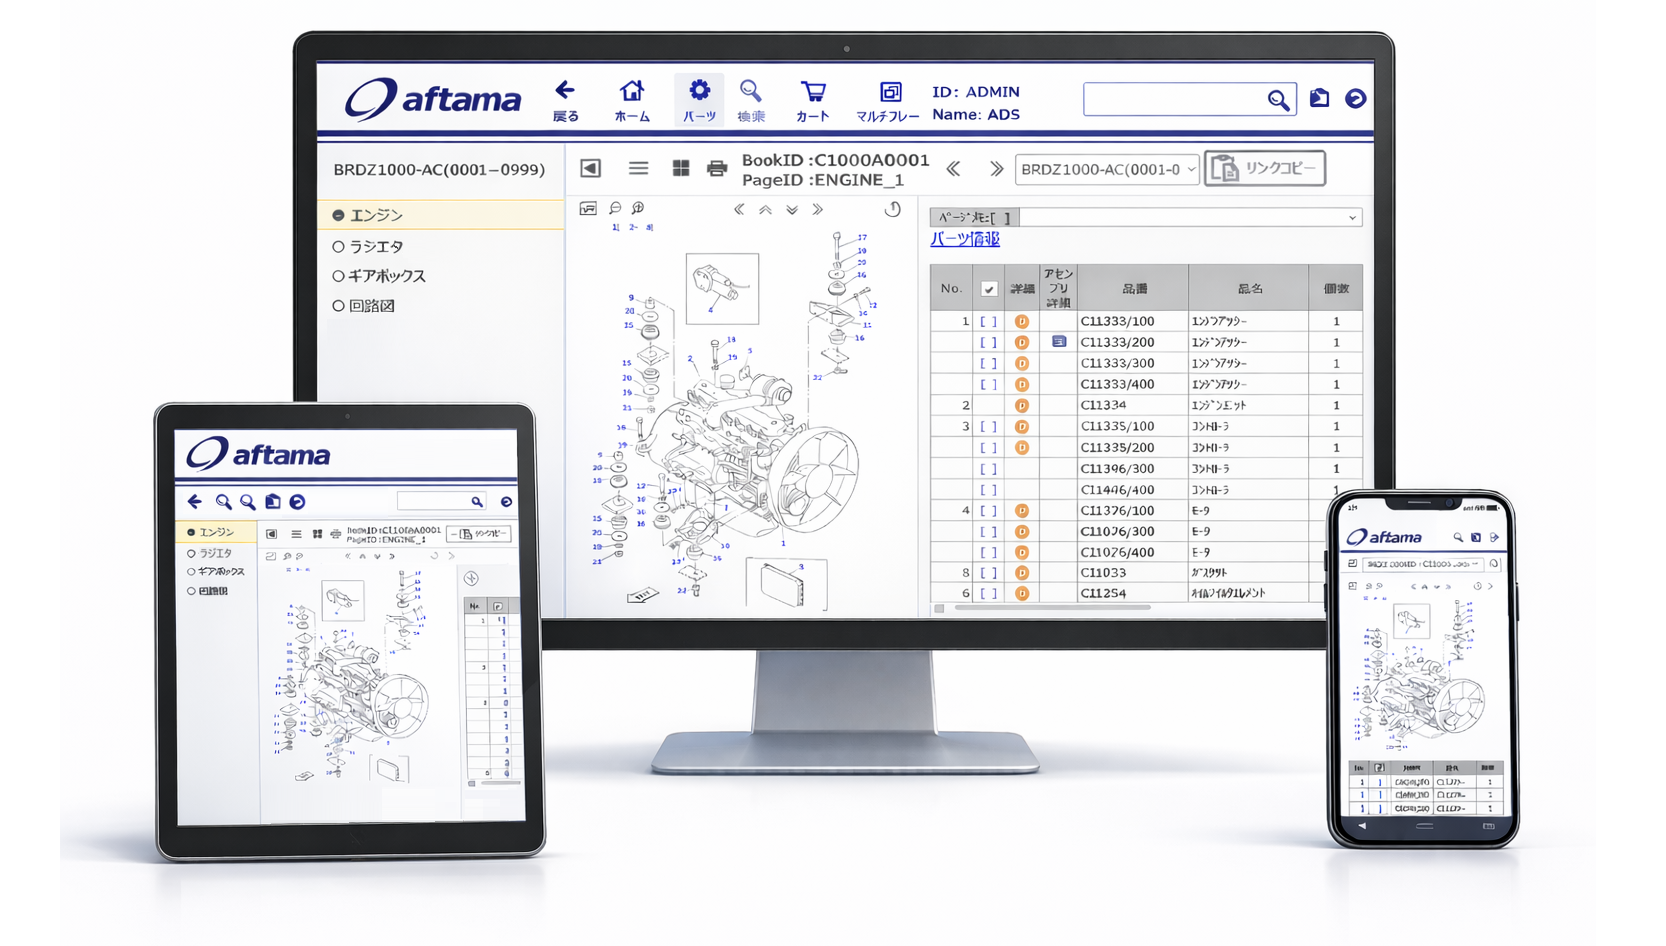The width and height of the screenshot is (1666, 946).
Task: Switch to grid view icon
Action: pos(680,169)
